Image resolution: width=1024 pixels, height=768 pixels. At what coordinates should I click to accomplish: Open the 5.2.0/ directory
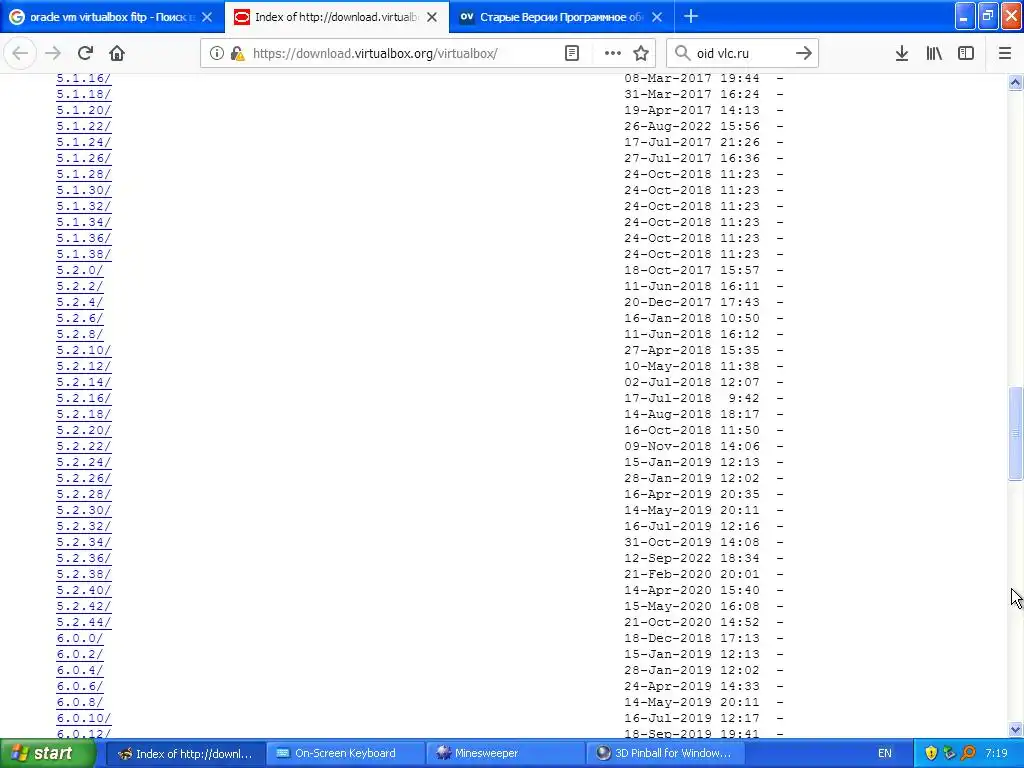(x=80, y=270)
